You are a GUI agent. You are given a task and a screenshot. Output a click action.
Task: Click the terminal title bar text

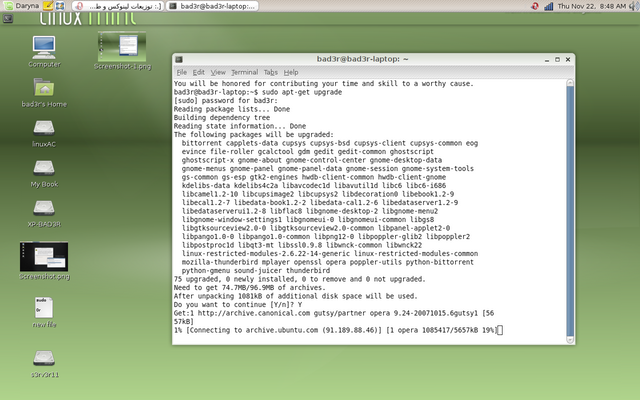coord(362,59)
